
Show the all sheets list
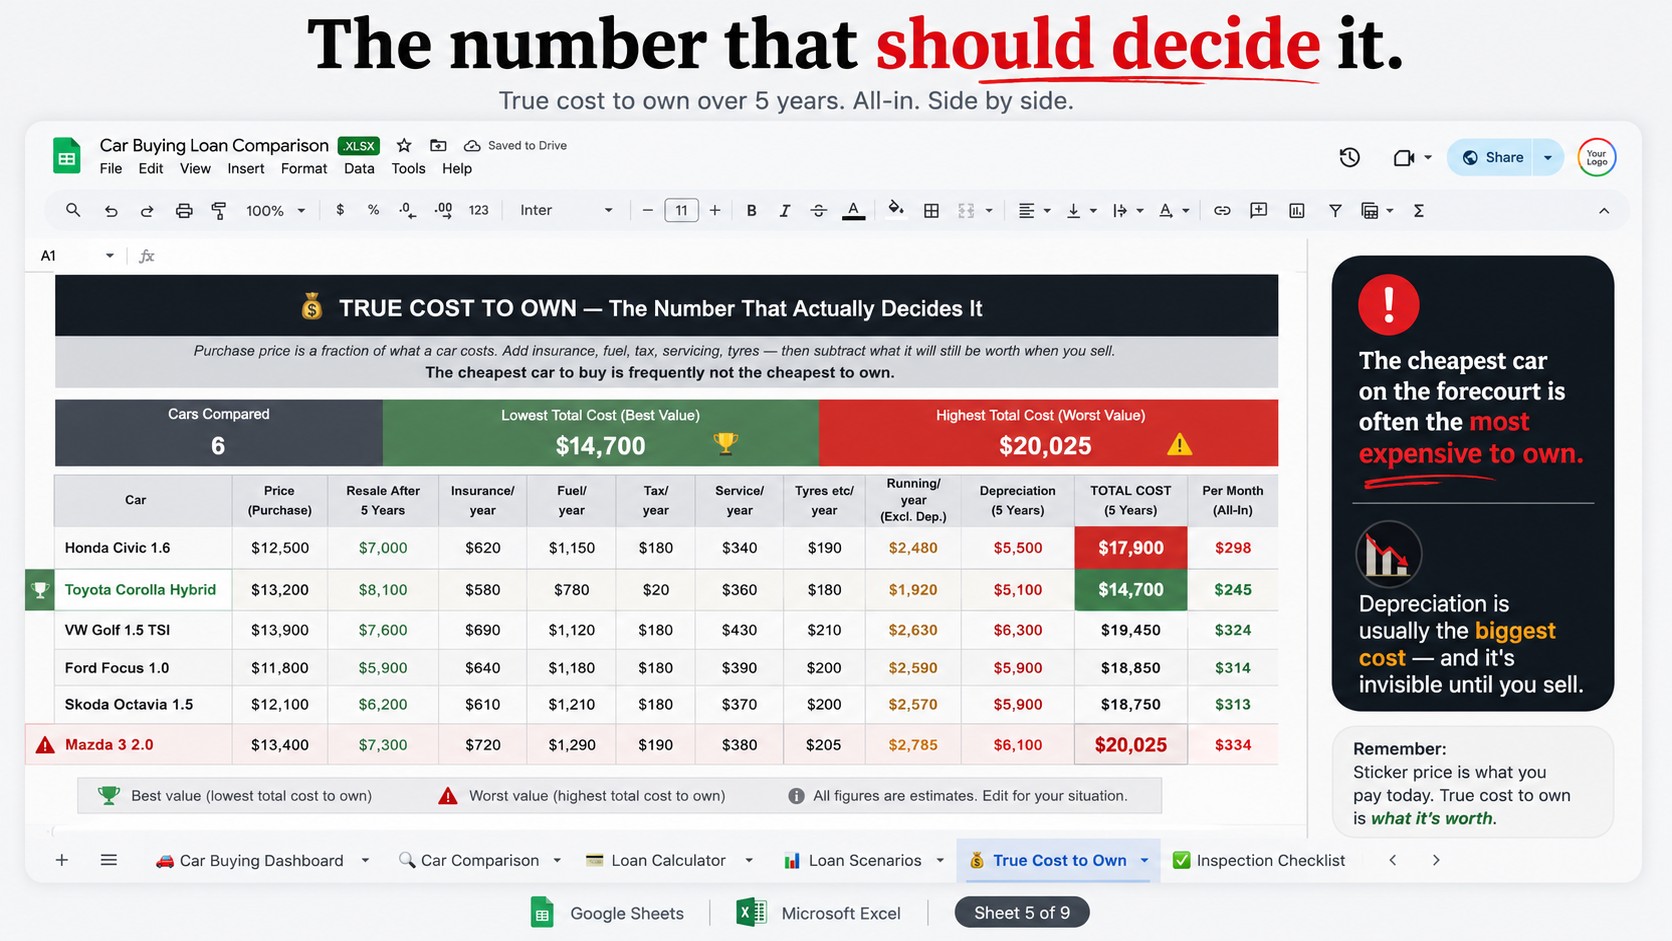coord(109,860)
